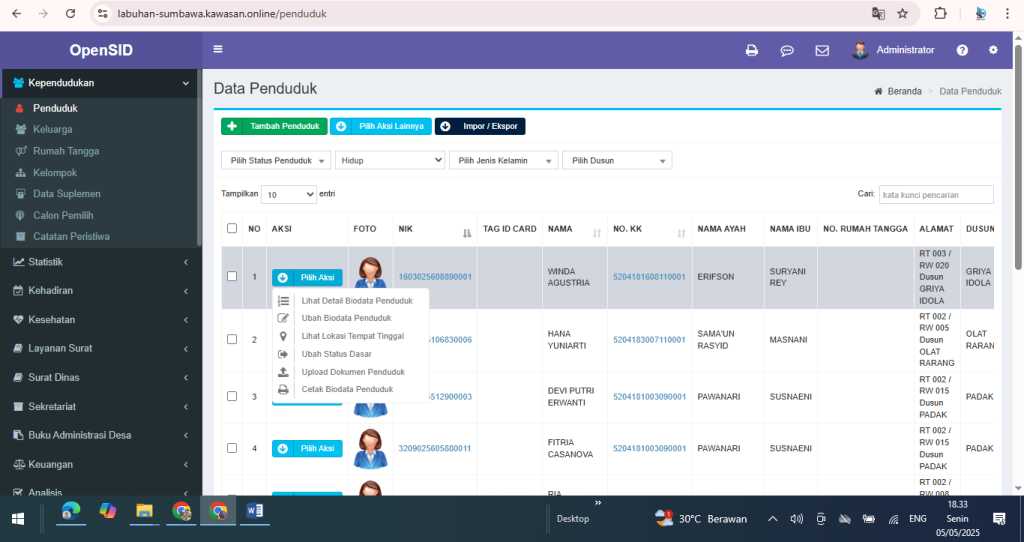Open the envelope mail icon in header
The height and width of the screenshot is (542, 1024).
point(822,50)
